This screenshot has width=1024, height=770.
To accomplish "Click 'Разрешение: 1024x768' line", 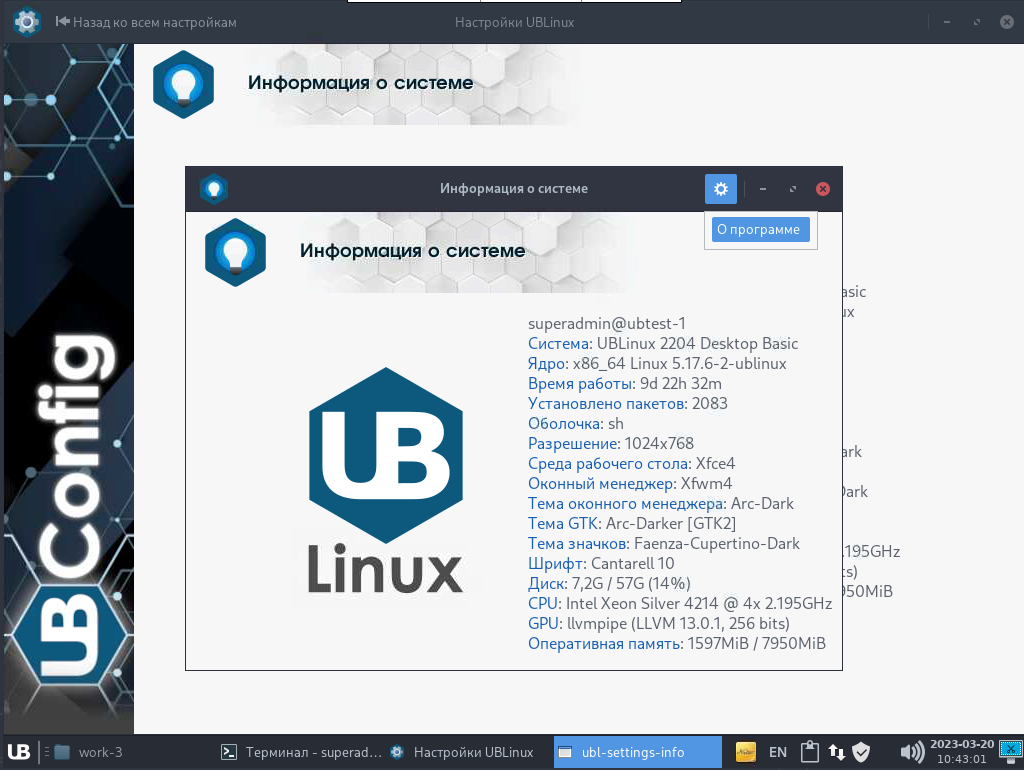I will 611,443.
